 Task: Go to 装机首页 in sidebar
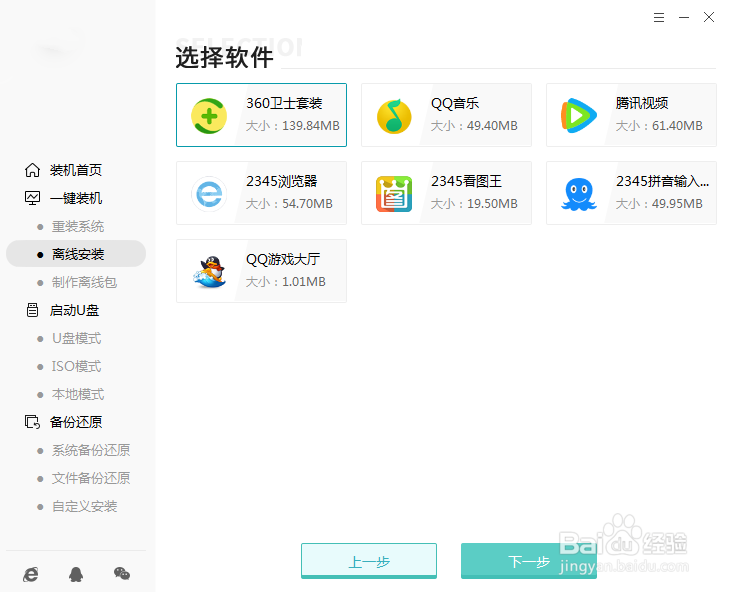76,170
